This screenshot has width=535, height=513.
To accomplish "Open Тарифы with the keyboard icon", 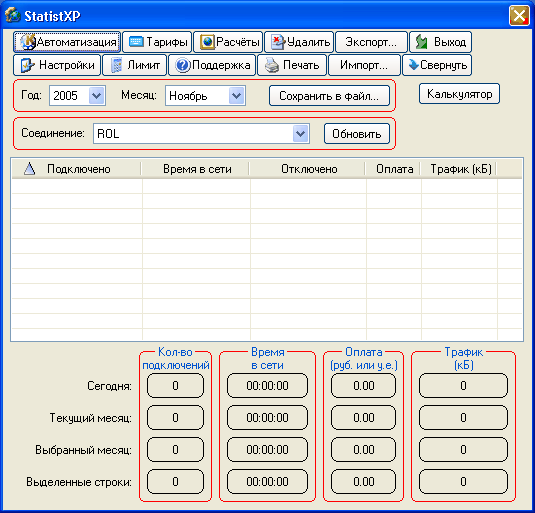I will pos(157,42).
